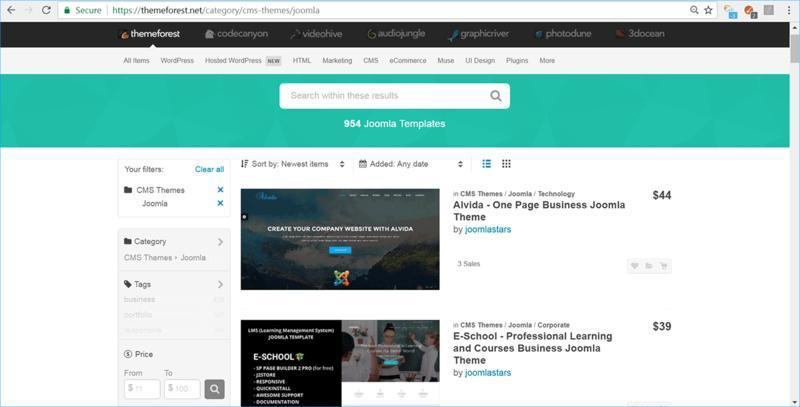Open eCommerce category menu
The height and width of the screenshot is (407, 800).
pyautogui.click(x=408, y=60)
